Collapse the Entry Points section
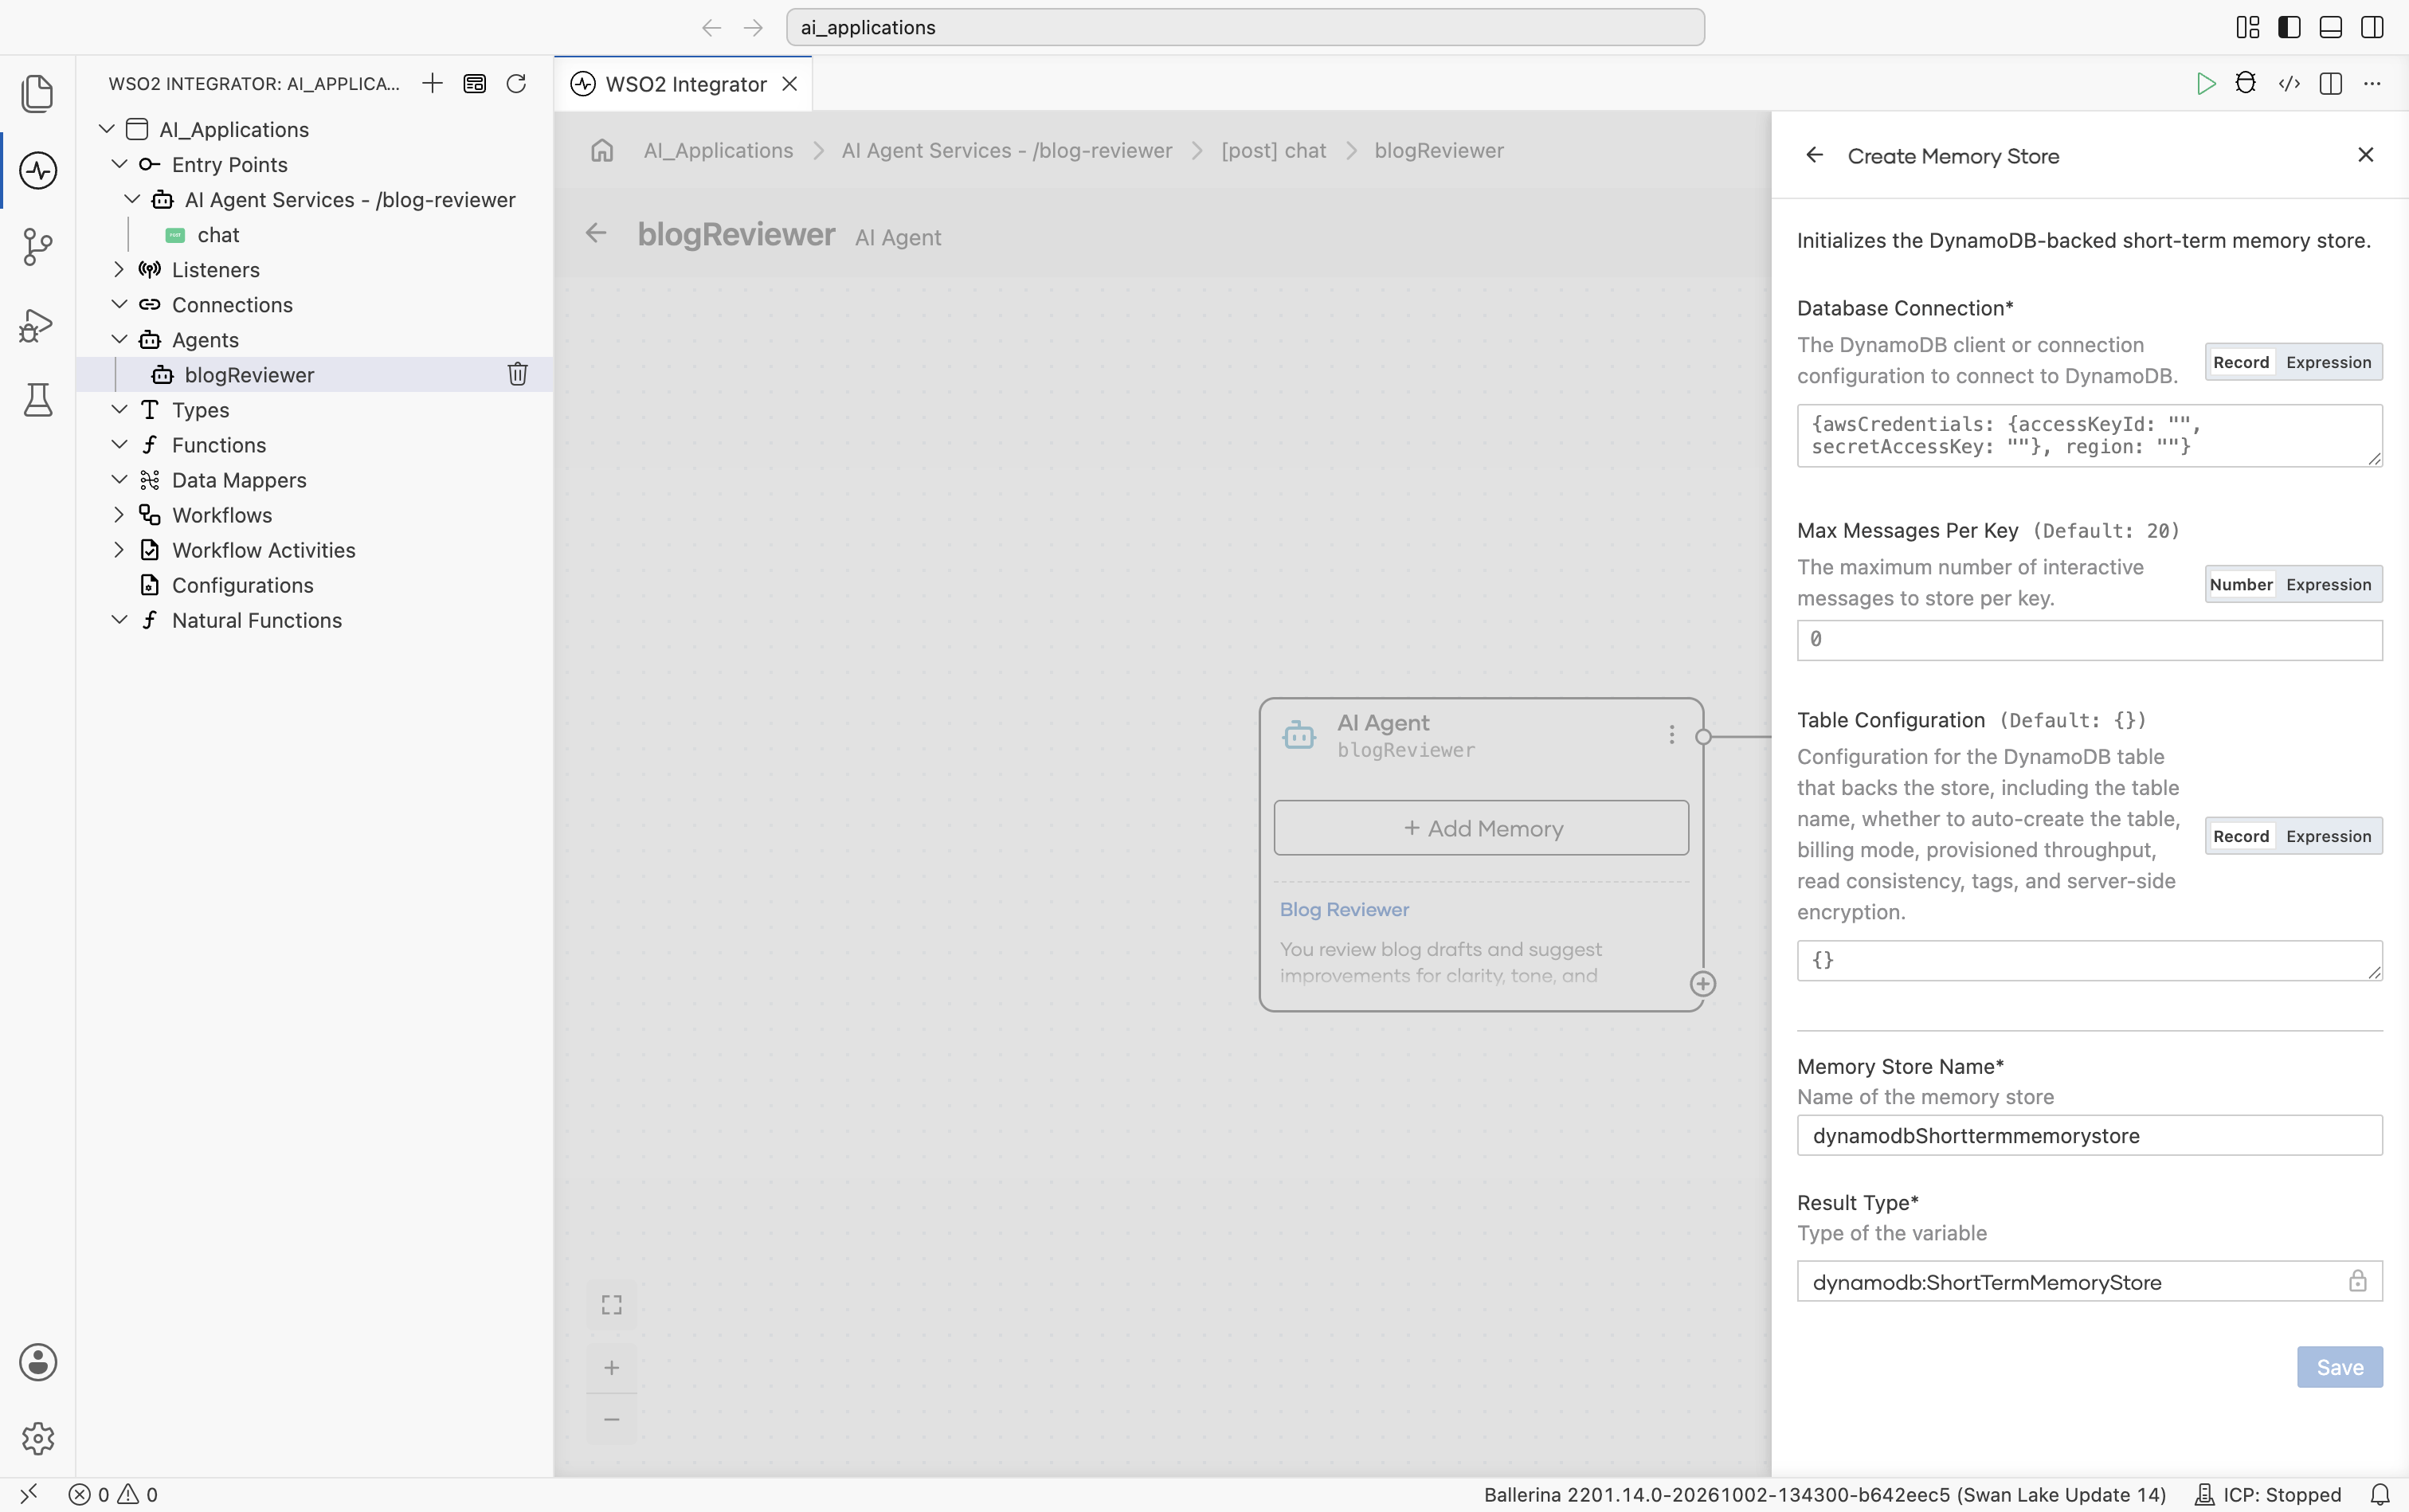Image resolution: width=2409 pixels, height=1512 pixels. tap(119, 164)
